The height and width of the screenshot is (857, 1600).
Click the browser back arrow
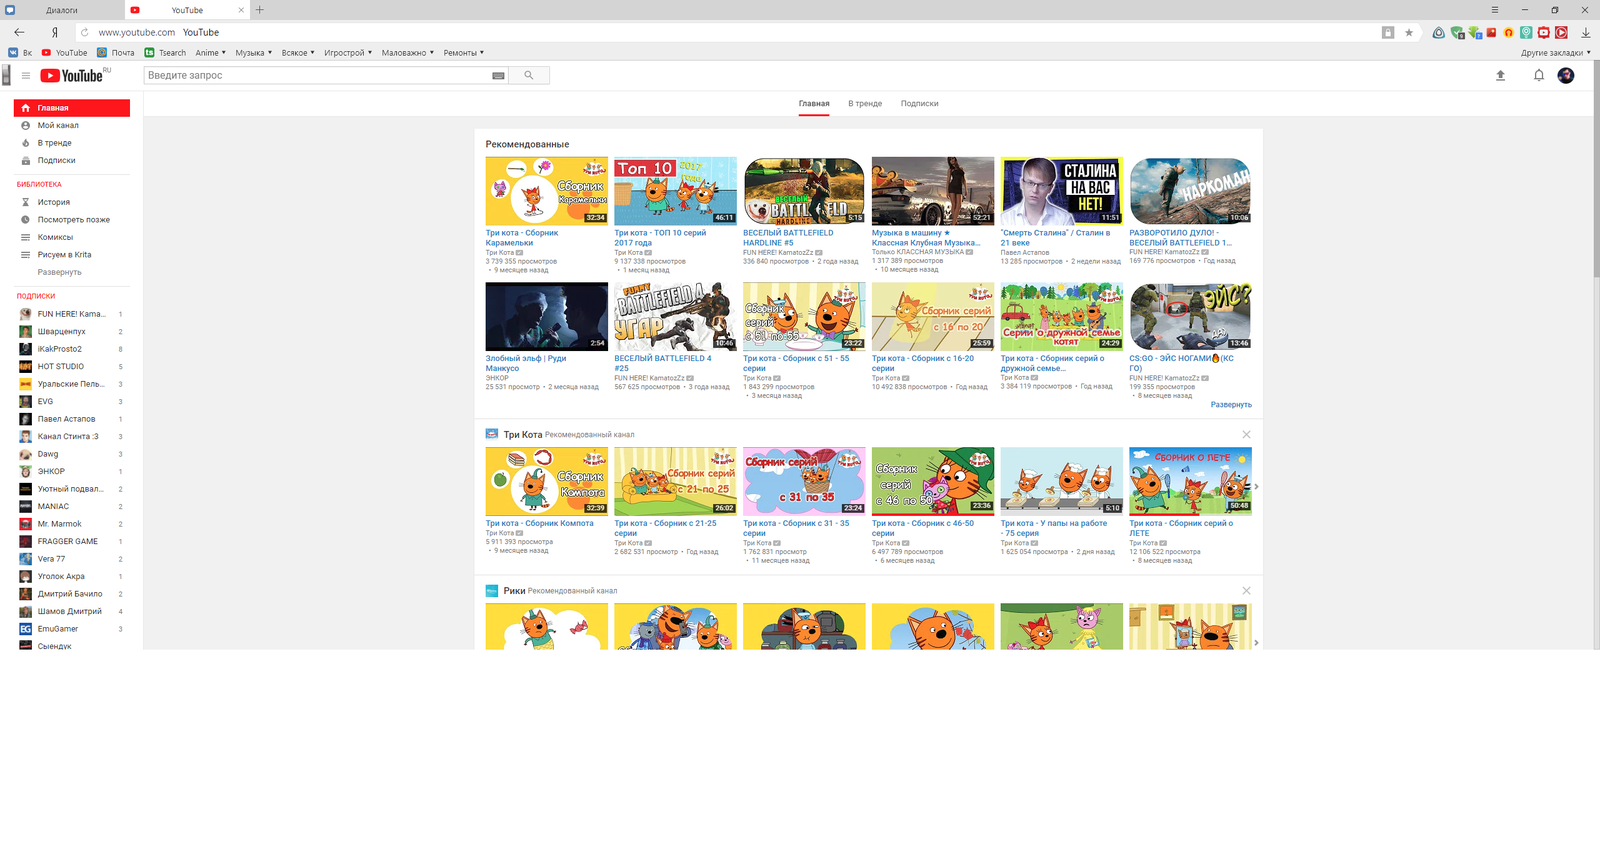(19, 32)
